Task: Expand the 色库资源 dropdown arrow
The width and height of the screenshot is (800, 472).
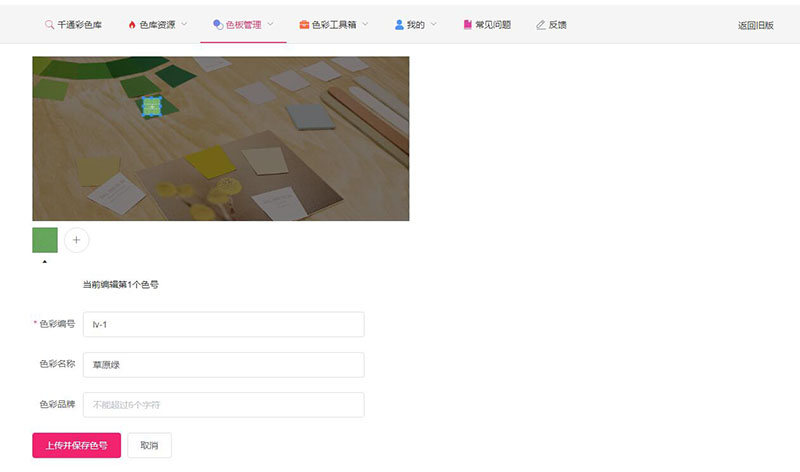Action: click(x=185, y=25)
